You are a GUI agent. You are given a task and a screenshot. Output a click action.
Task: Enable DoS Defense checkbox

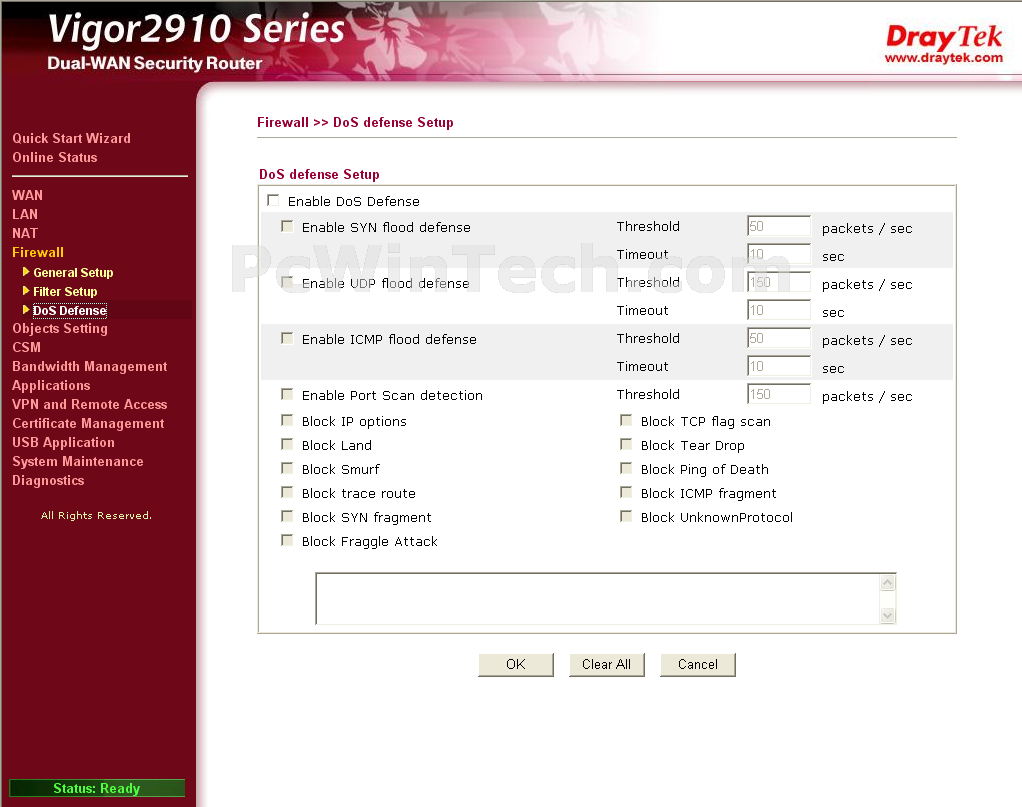273,200
